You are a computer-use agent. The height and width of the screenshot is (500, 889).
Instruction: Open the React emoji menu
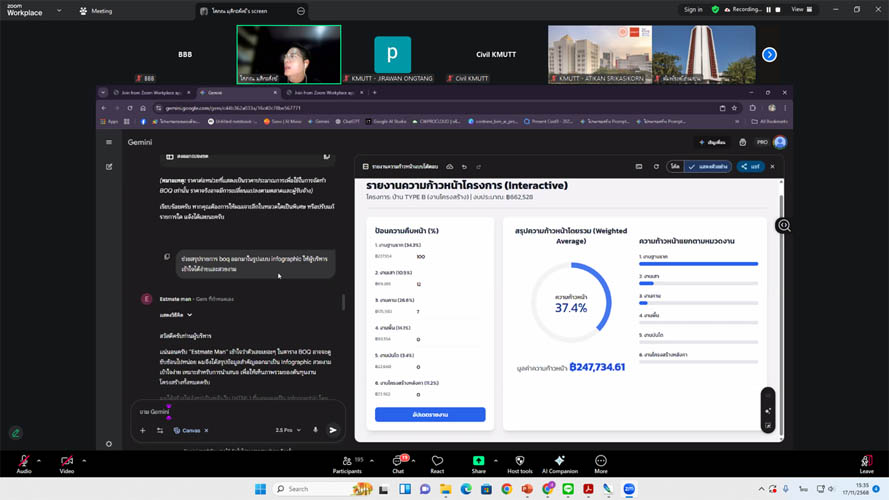(437, 462)
